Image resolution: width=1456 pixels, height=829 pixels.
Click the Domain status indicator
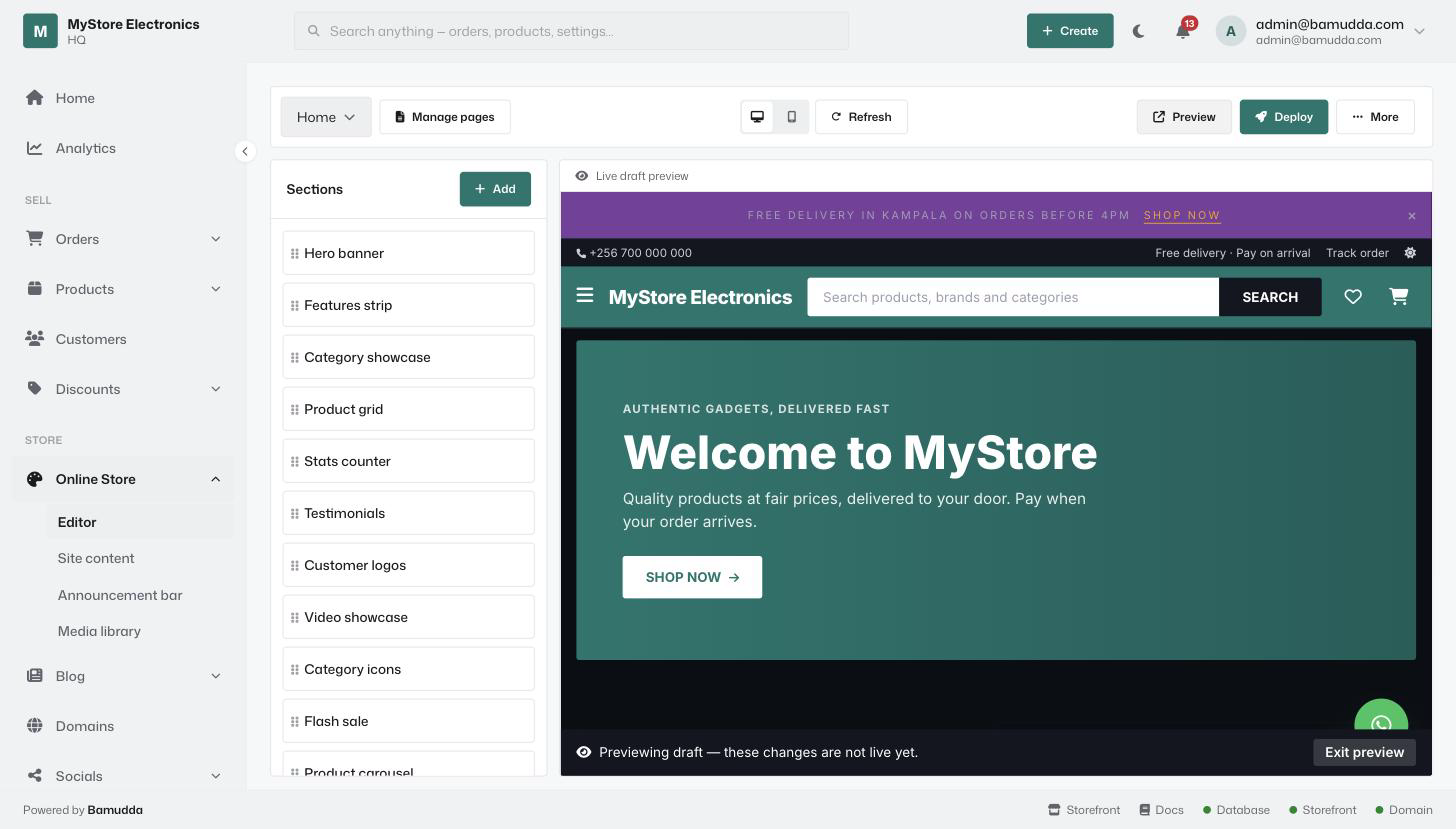tap(1404, 810)
